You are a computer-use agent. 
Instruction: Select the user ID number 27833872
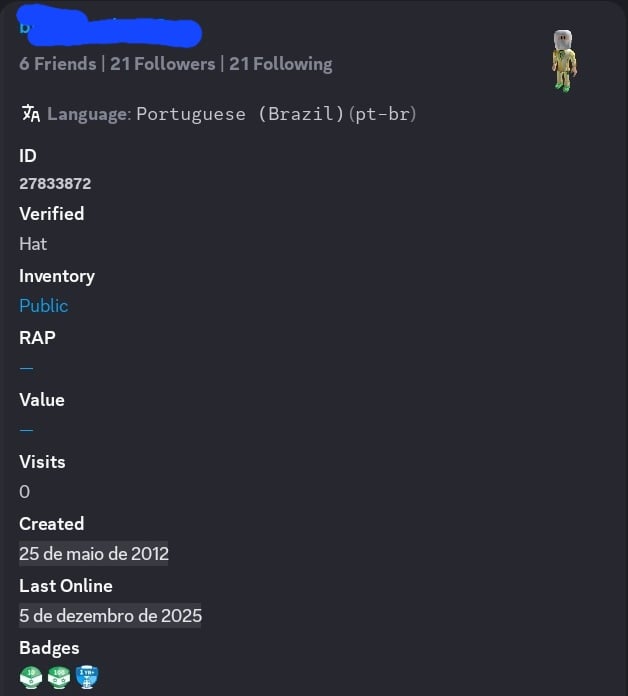55,184
